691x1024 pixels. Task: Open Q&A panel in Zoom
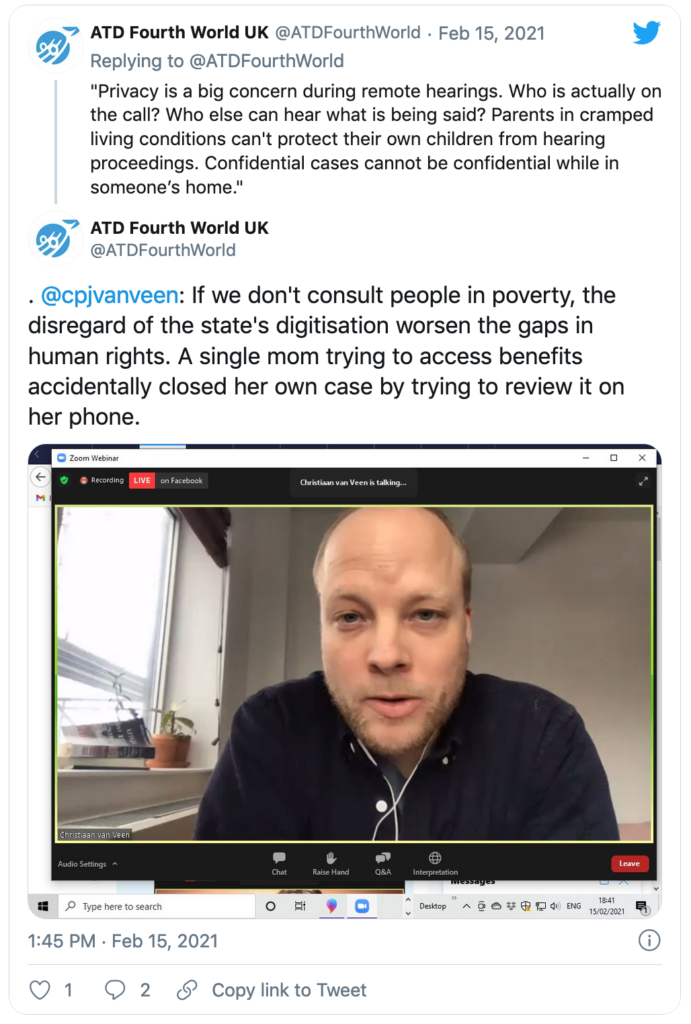point(383,863)
